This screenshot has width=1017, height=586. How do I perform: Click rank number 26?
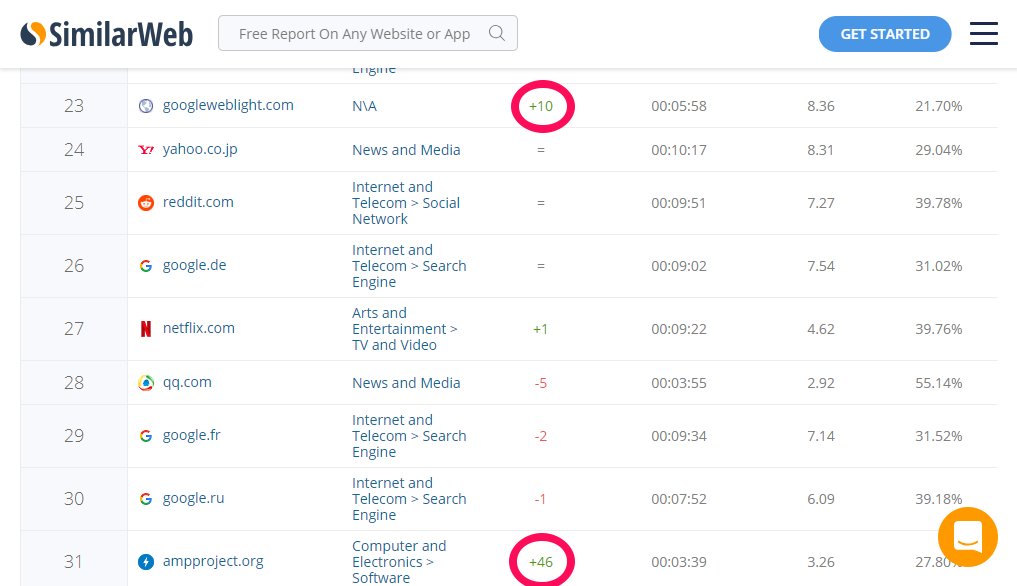click(x=74, y=266)
